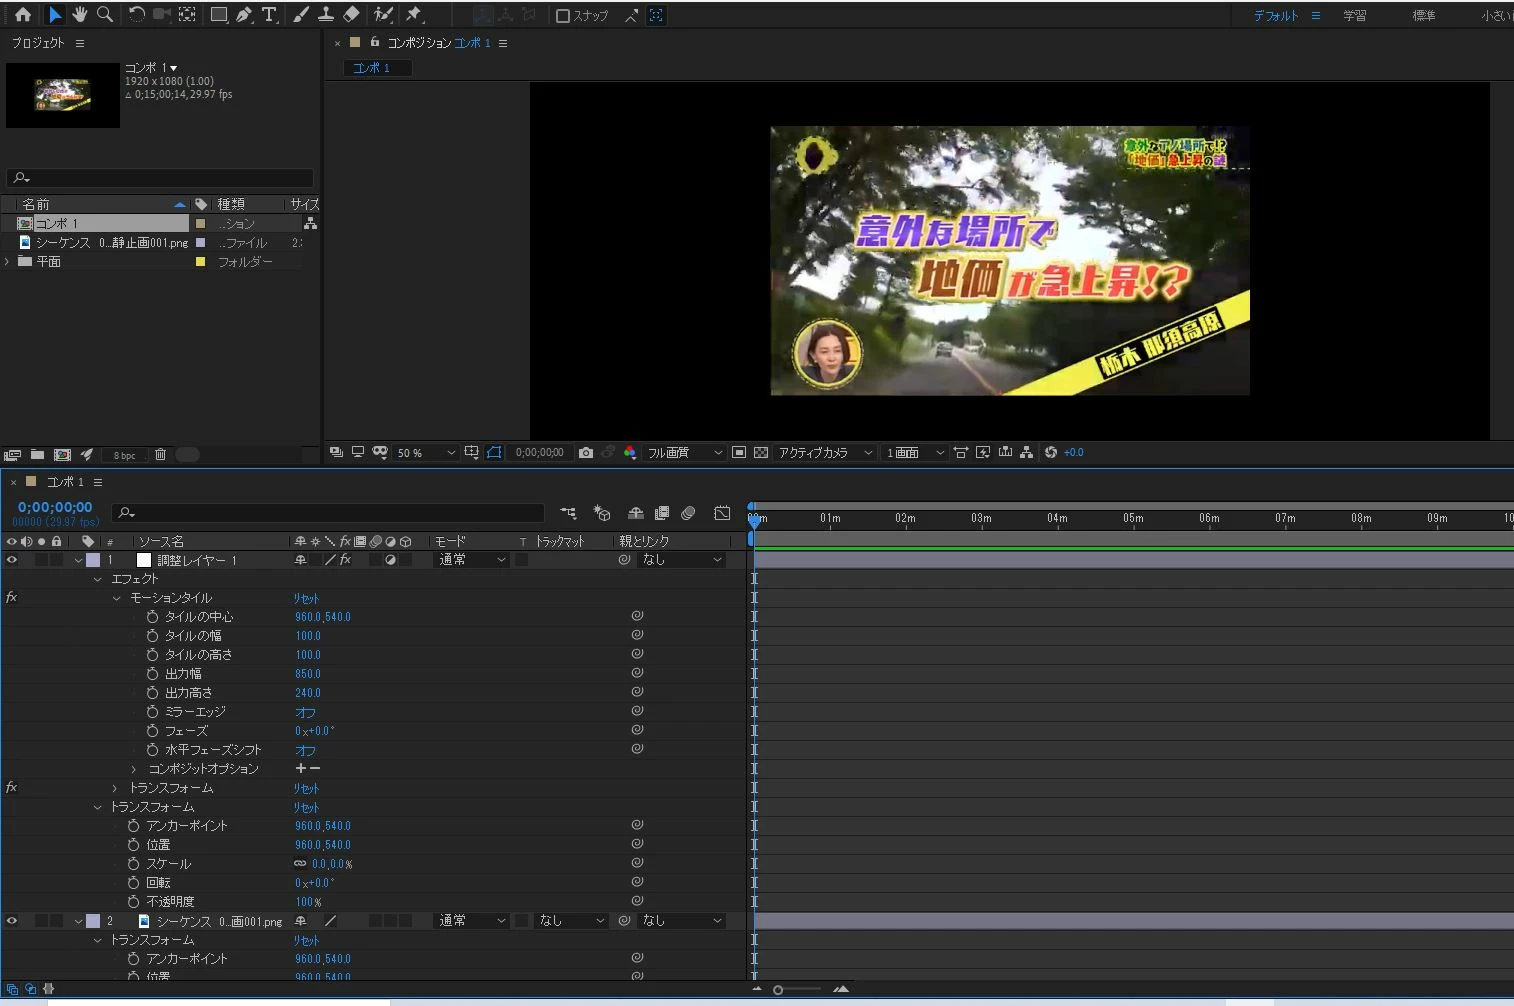Open the フル画質 resolution dropdown
The image size is (1514, 1006).
(685, 453)
